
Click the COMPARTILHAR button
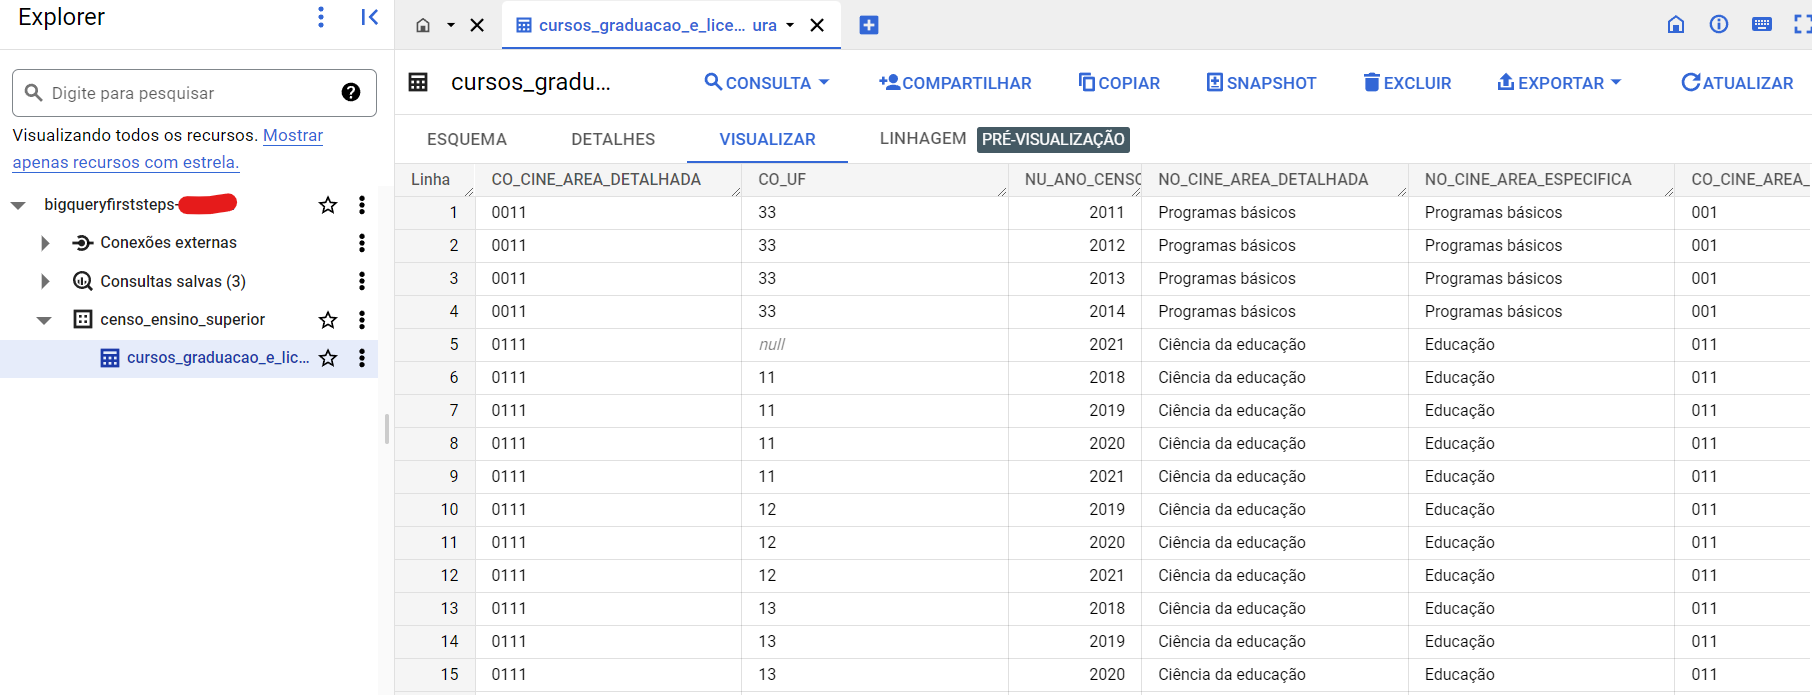tap(955, 83)
